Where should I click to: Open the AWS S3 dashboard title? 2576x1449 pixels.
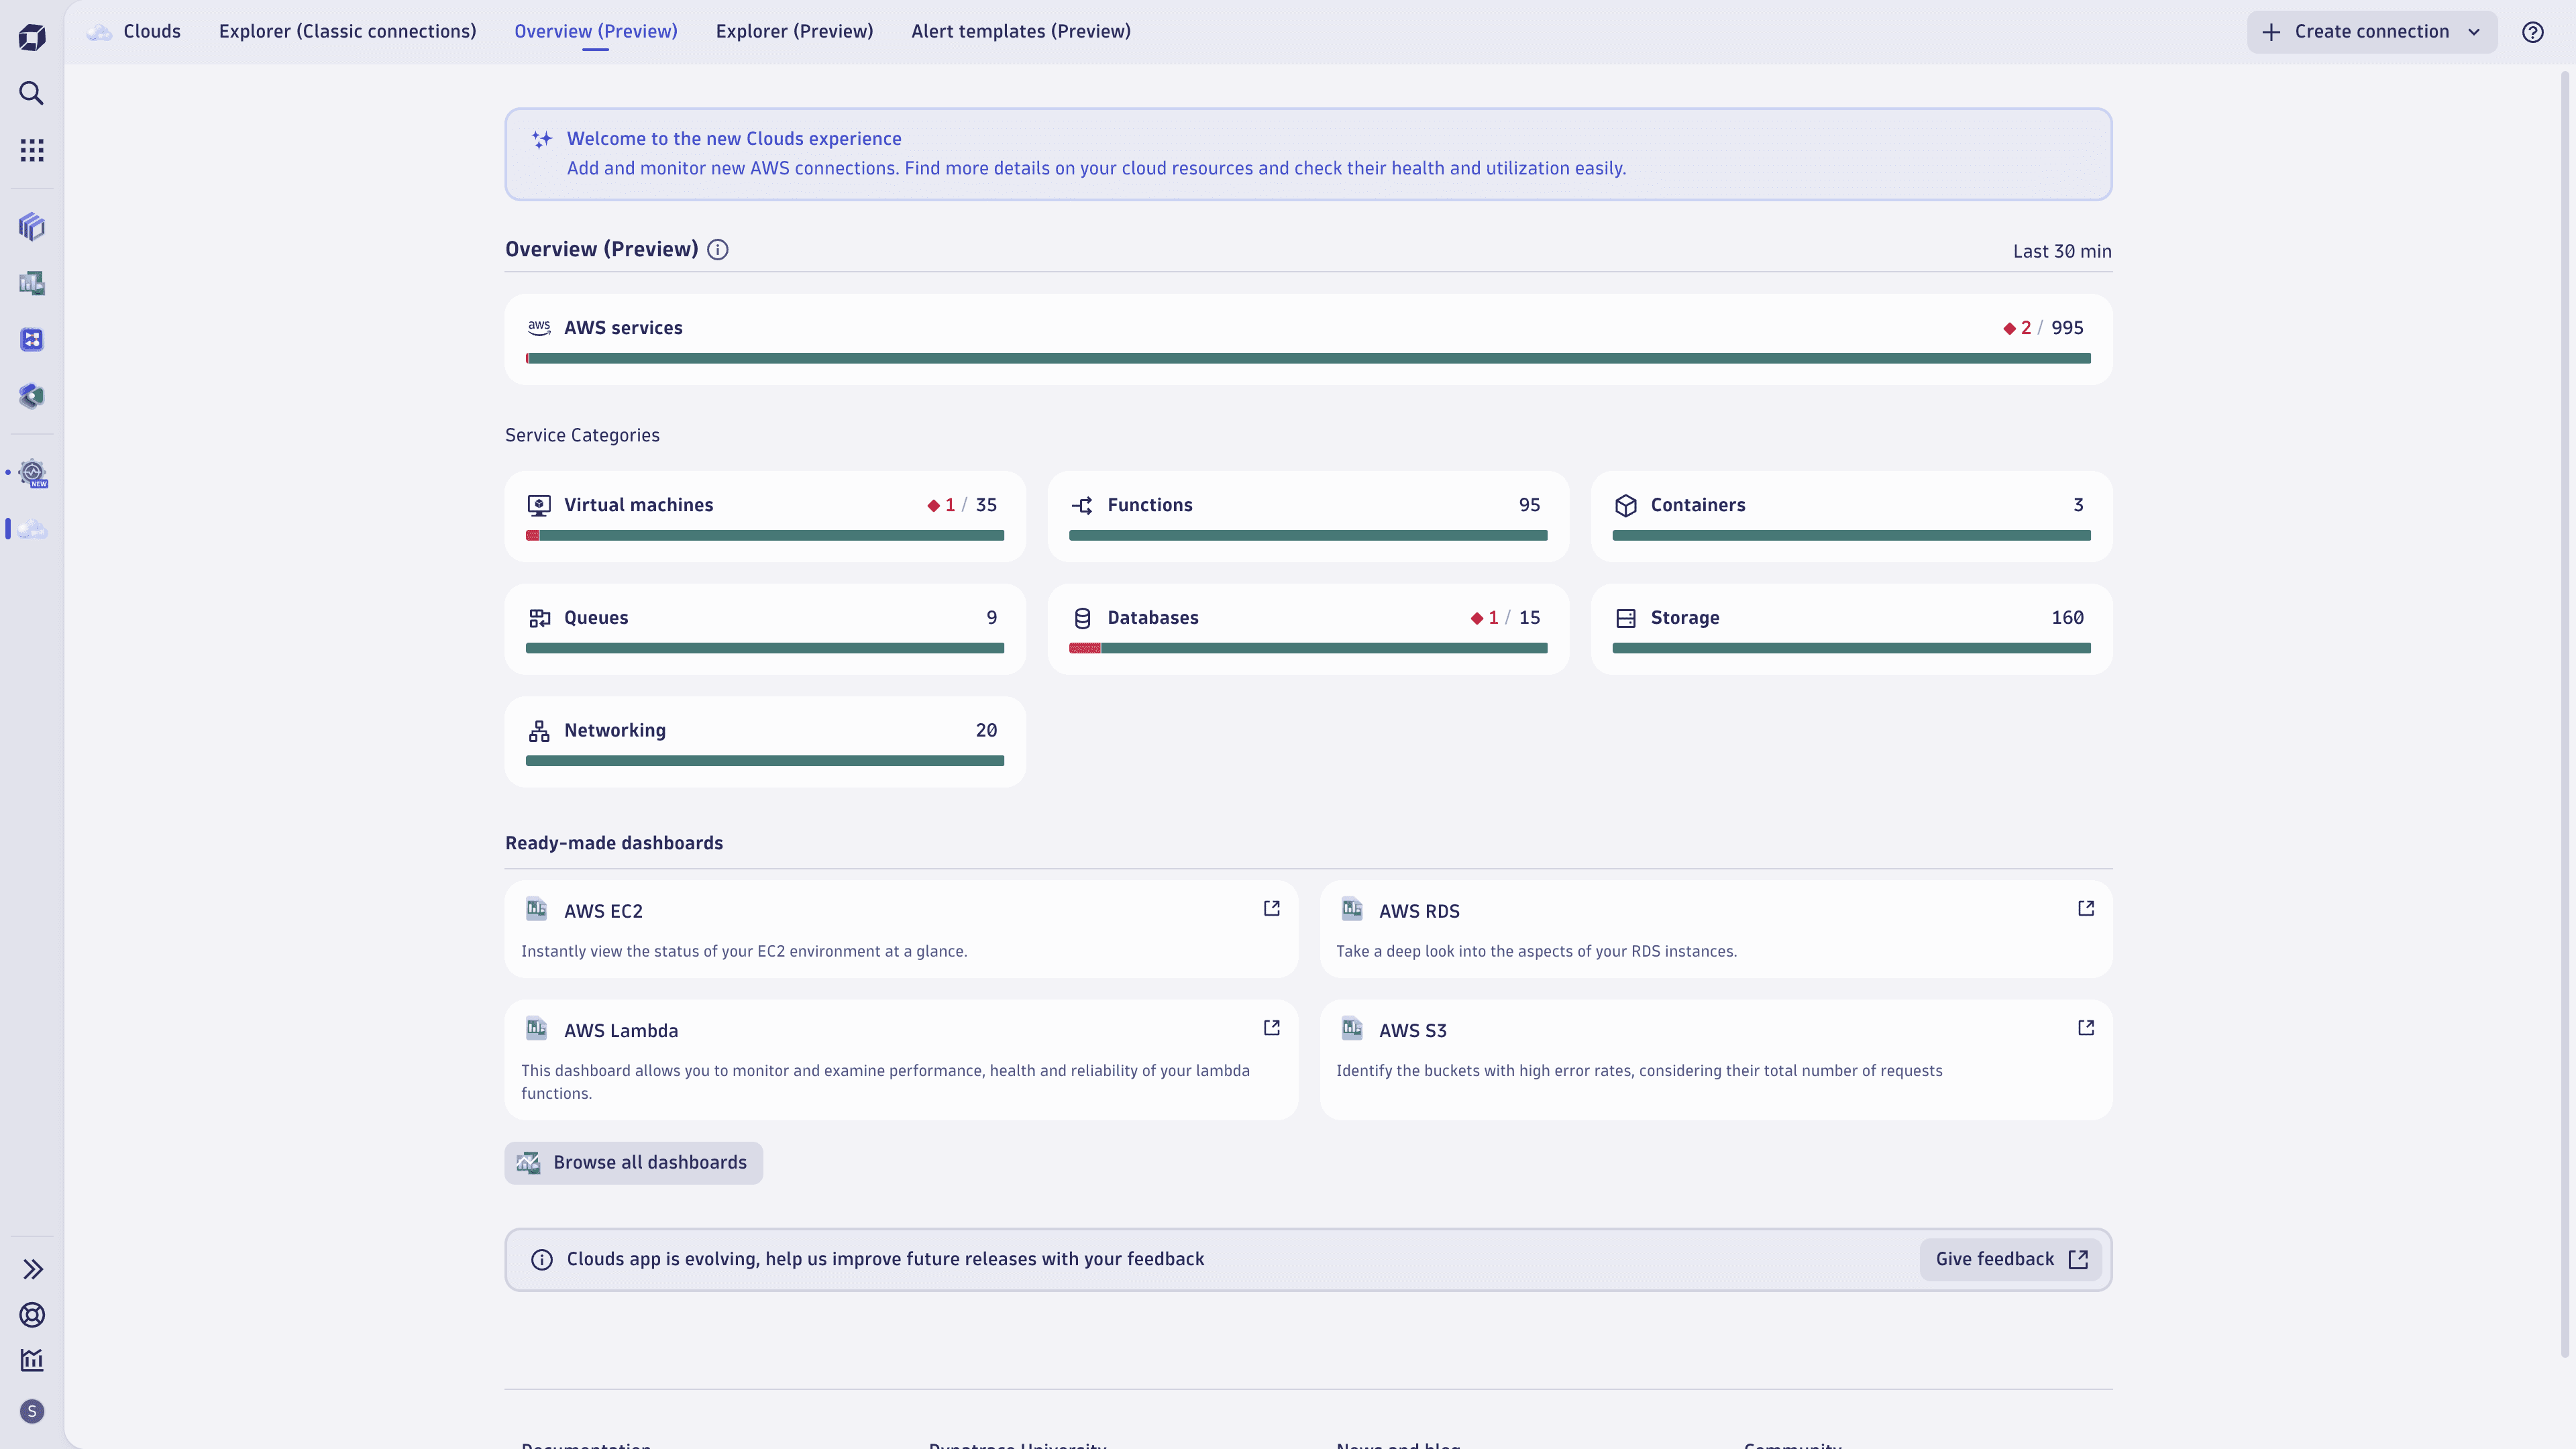point(1412,1031)
